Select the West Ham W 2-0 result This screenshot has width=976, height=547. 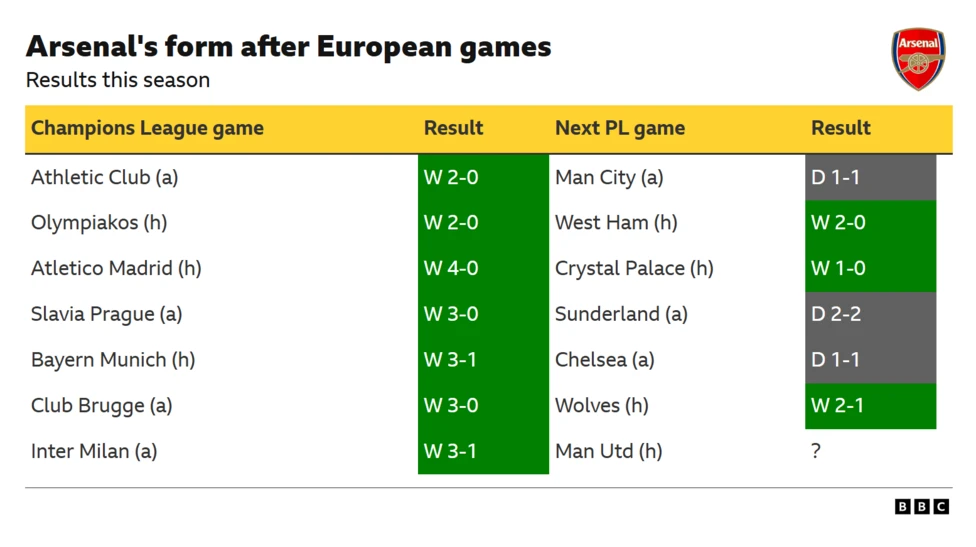point(870,222)
